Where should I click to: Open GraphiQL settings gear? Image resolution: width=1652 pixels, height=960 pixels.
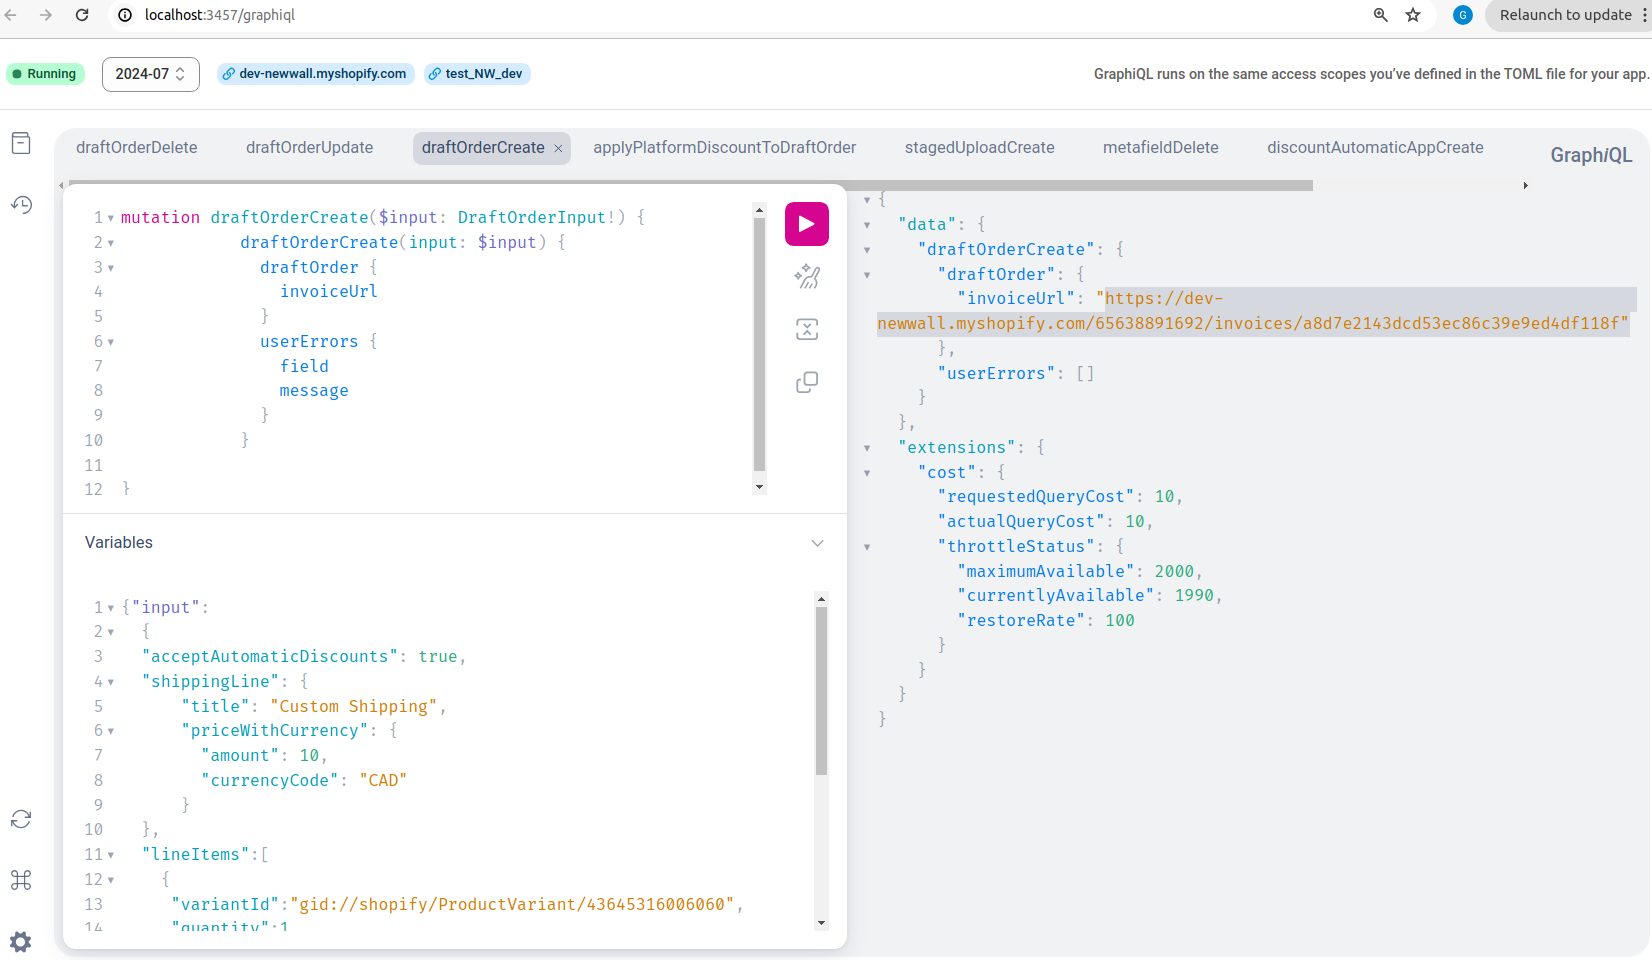21,941
